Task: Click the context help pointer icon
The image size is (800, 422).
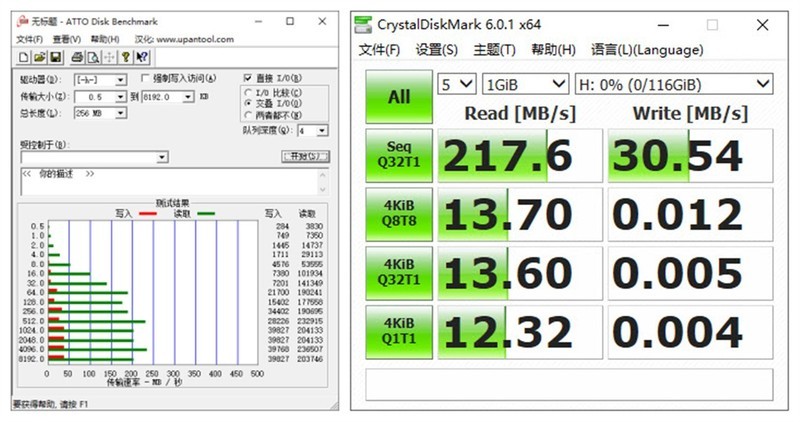Action: click(142, 57)
